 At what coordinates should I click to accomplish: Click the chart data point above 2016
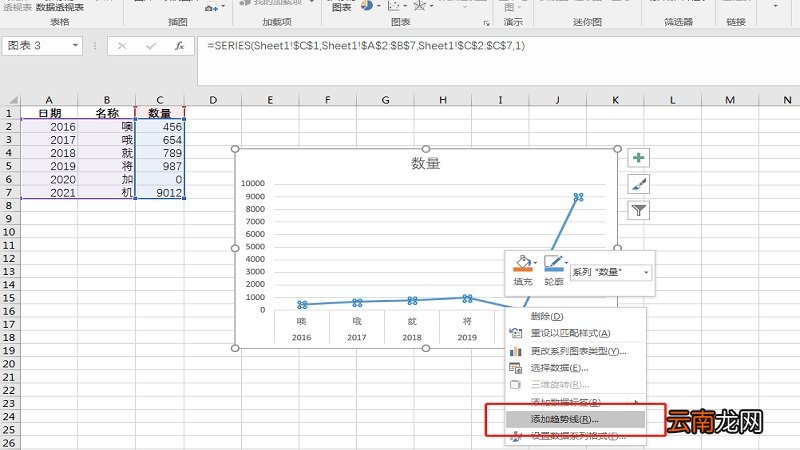pos(302,305)
